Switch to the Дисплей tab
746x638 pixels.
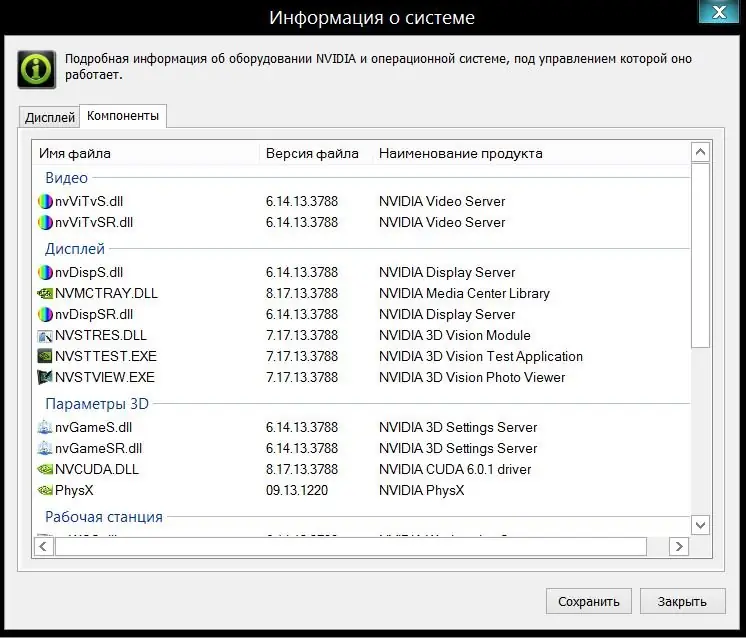pos(50,117)
